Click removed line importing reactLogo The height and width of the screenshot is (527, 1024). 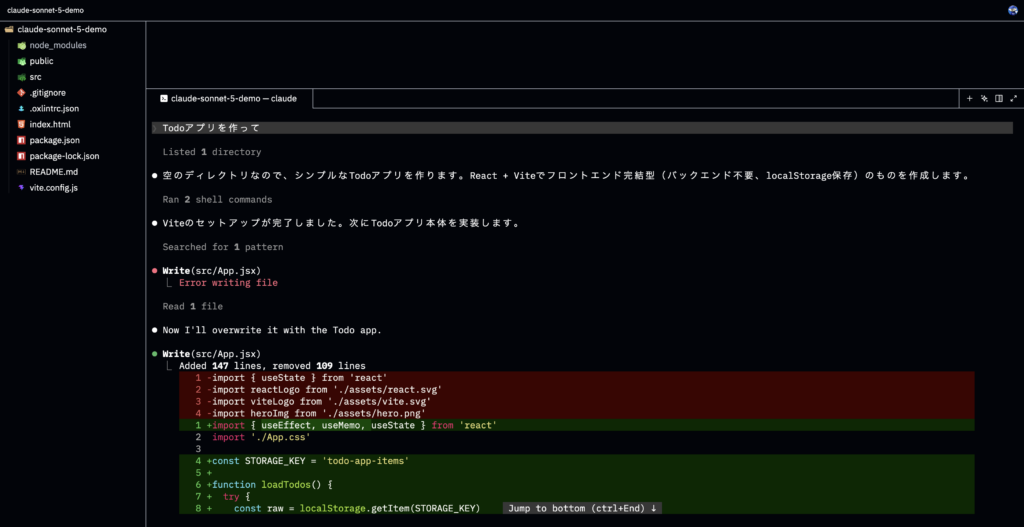[x=577, y=389]
